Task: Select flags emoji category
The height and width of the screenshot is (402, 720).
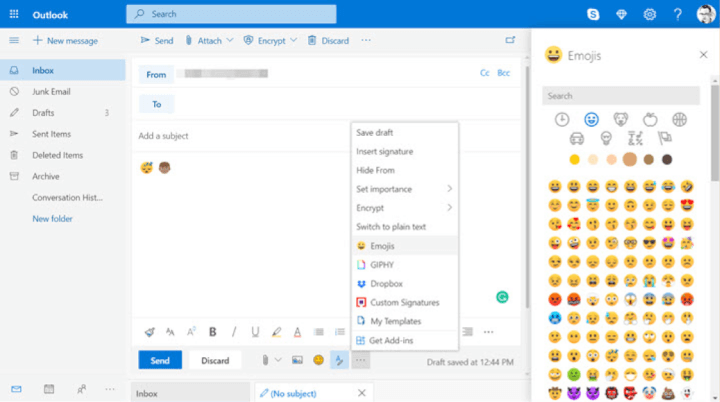Action: pos(664,138)
